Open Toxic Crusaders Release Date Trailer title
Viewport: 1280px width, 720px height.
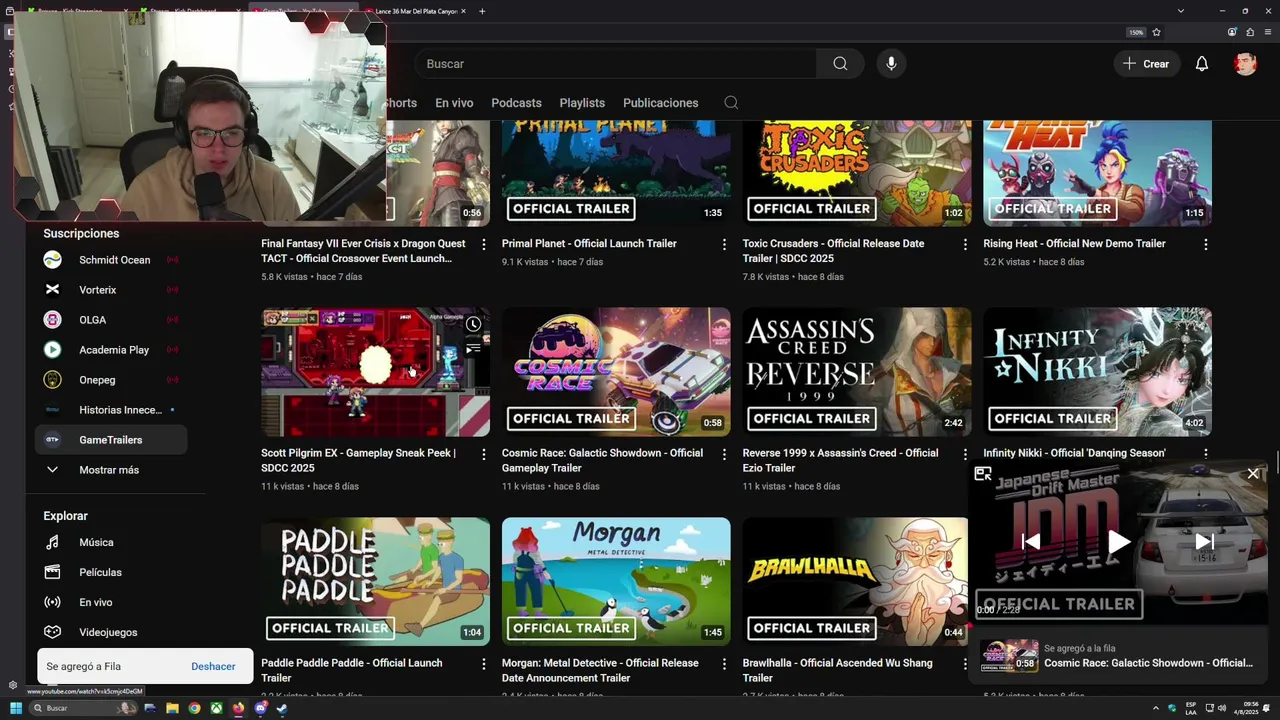(x=833, y=251)
